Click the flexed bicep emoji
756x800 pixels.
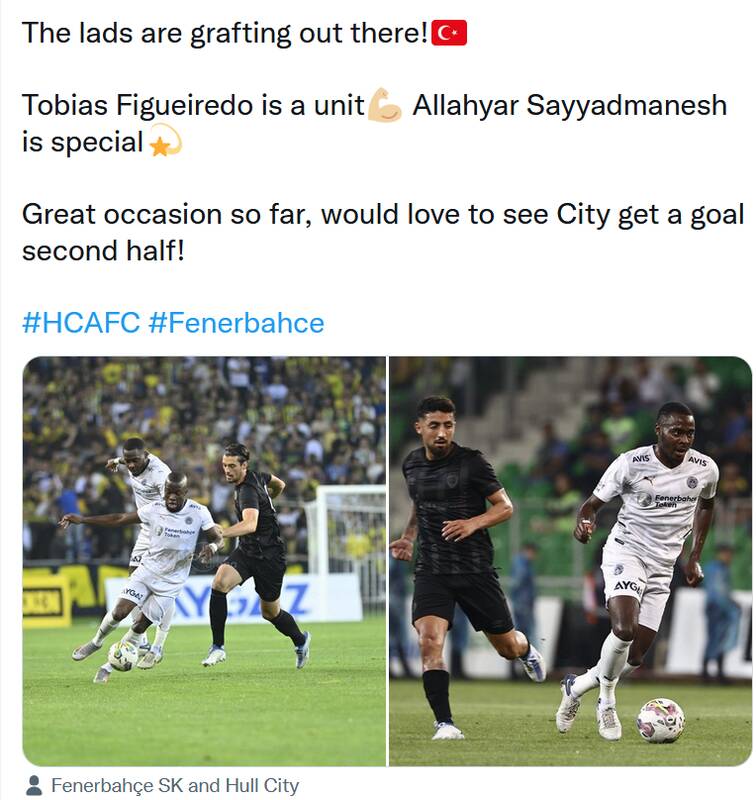click(x=385, y=105)
